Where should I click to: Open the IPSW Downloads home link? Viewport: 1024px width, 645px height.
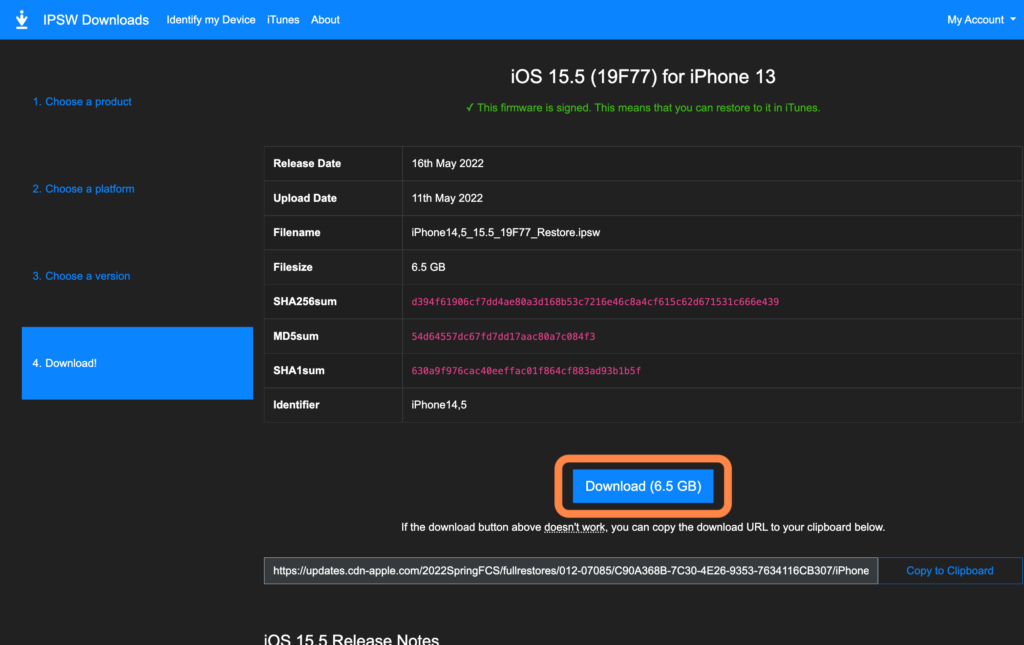(96, 20)
